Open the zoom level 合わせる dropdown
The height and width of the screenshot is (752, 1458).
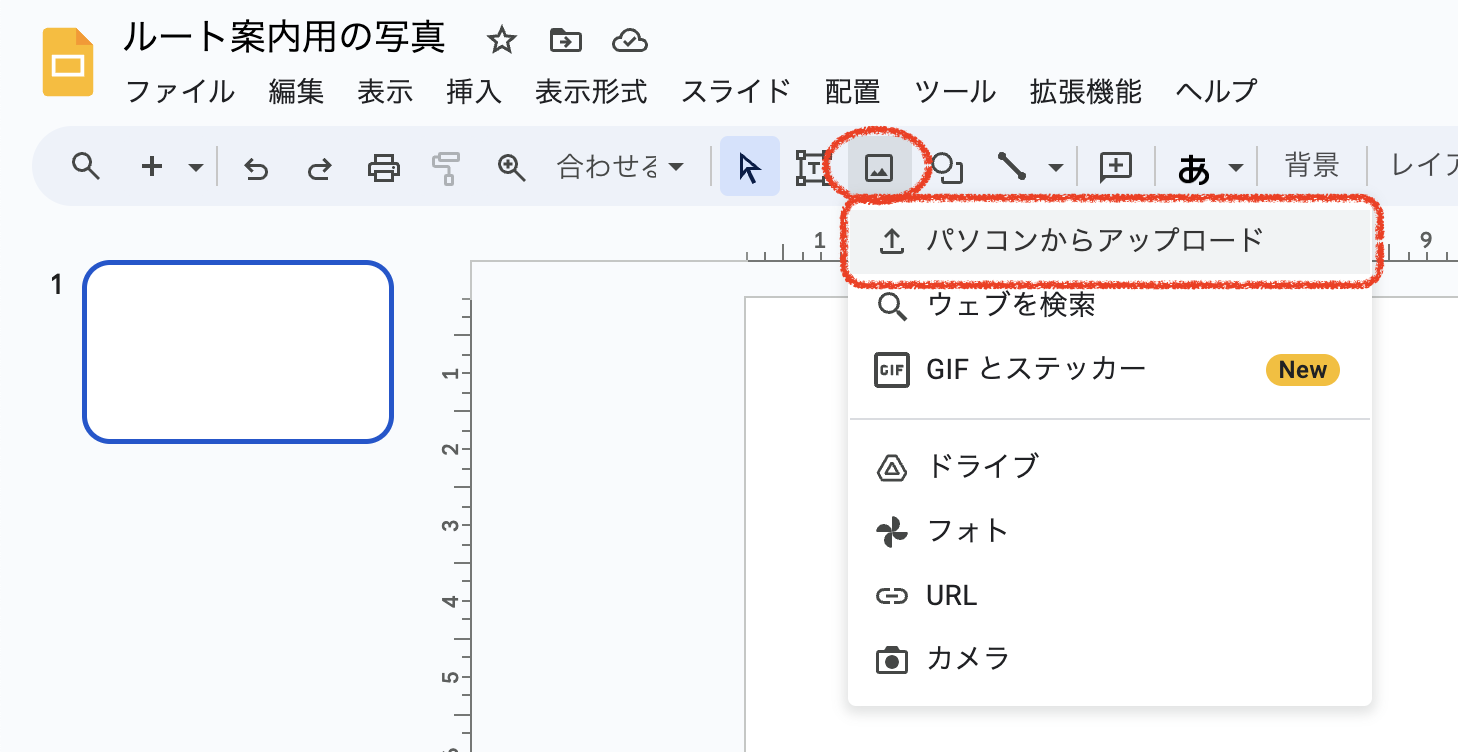pyautogui.click(x=620, y=167)
